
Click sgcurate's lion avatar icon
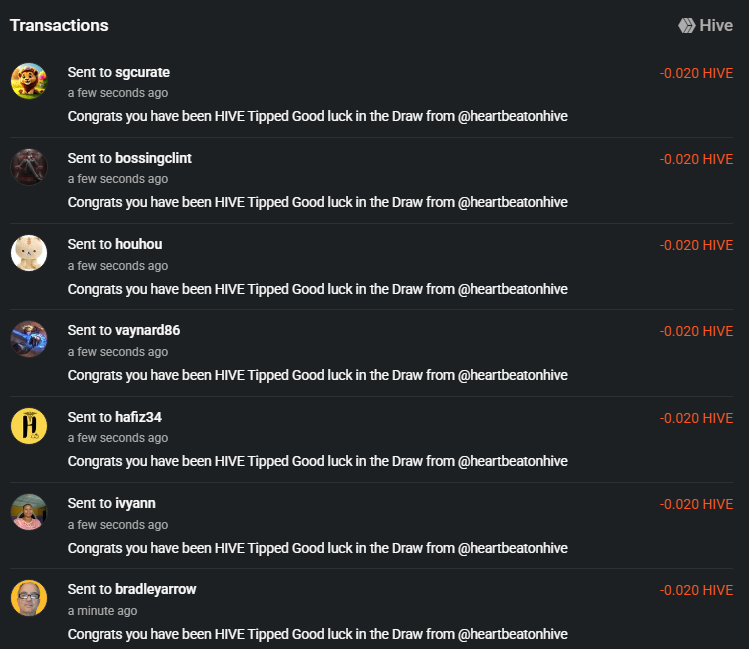tap(29, 81)
